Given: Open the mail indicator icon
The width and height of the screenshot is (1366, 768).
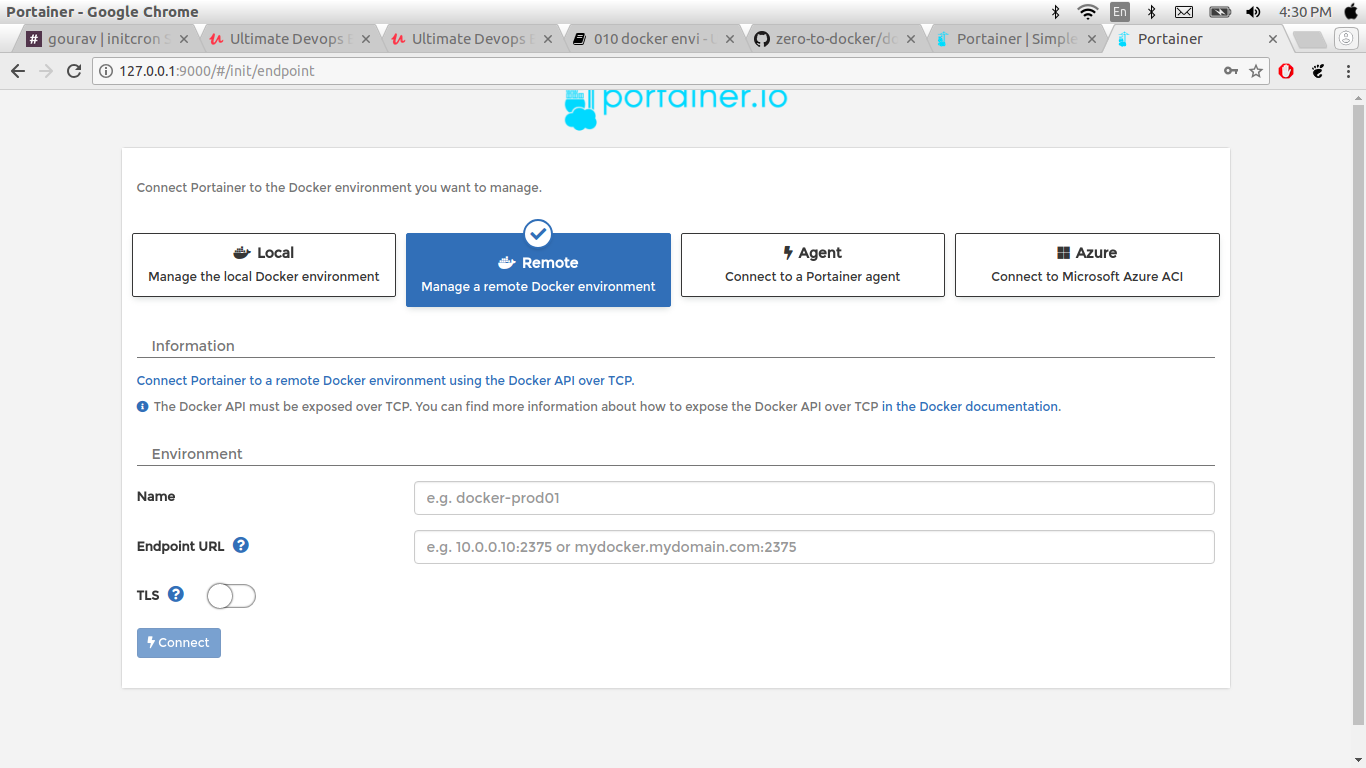Looking at the screenshot, I should point(1184,12).
